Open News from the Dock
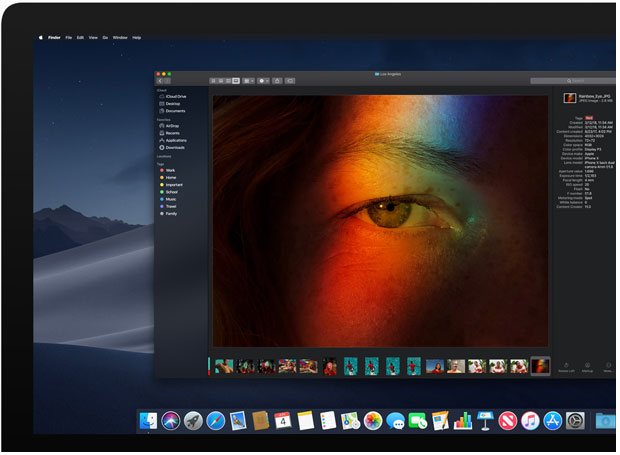Image resolution: width=620 pixels, height=455 pixels. [x=508, y=421]
